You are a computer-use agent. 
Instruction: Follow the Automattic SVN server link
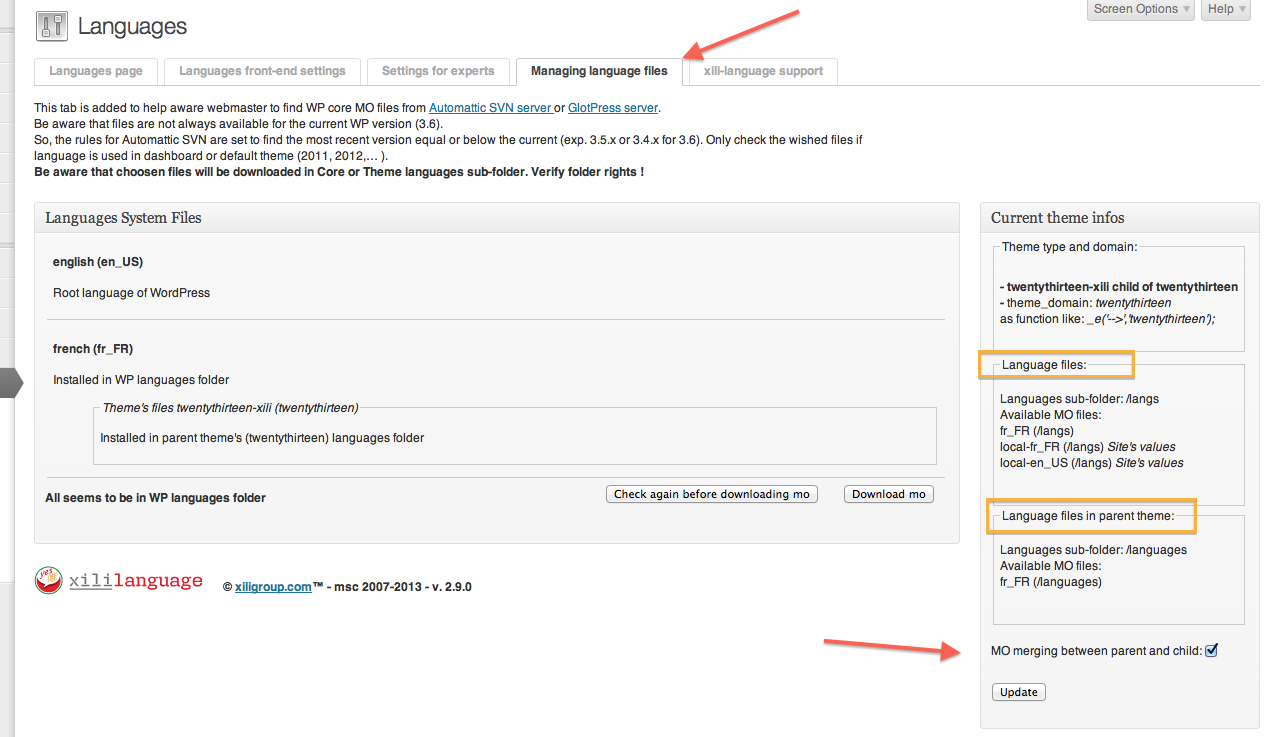491,108
